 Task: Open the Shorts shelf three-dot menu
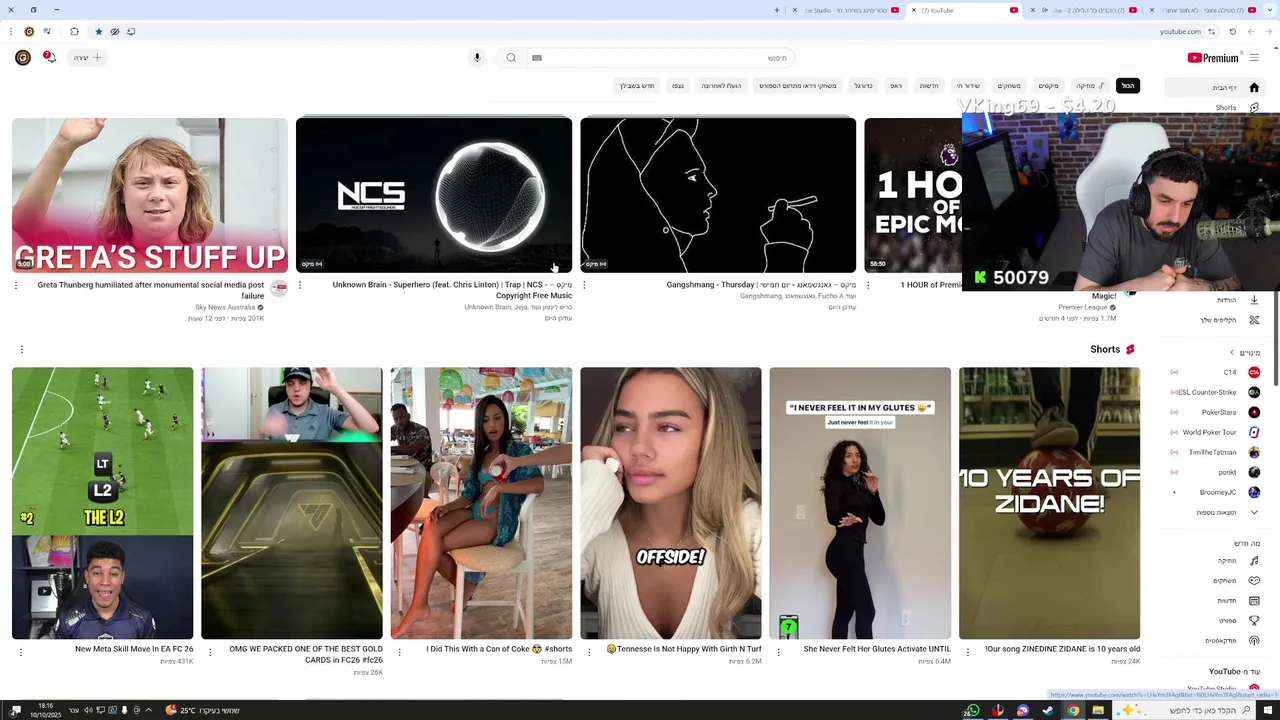(x=21, y=349)
